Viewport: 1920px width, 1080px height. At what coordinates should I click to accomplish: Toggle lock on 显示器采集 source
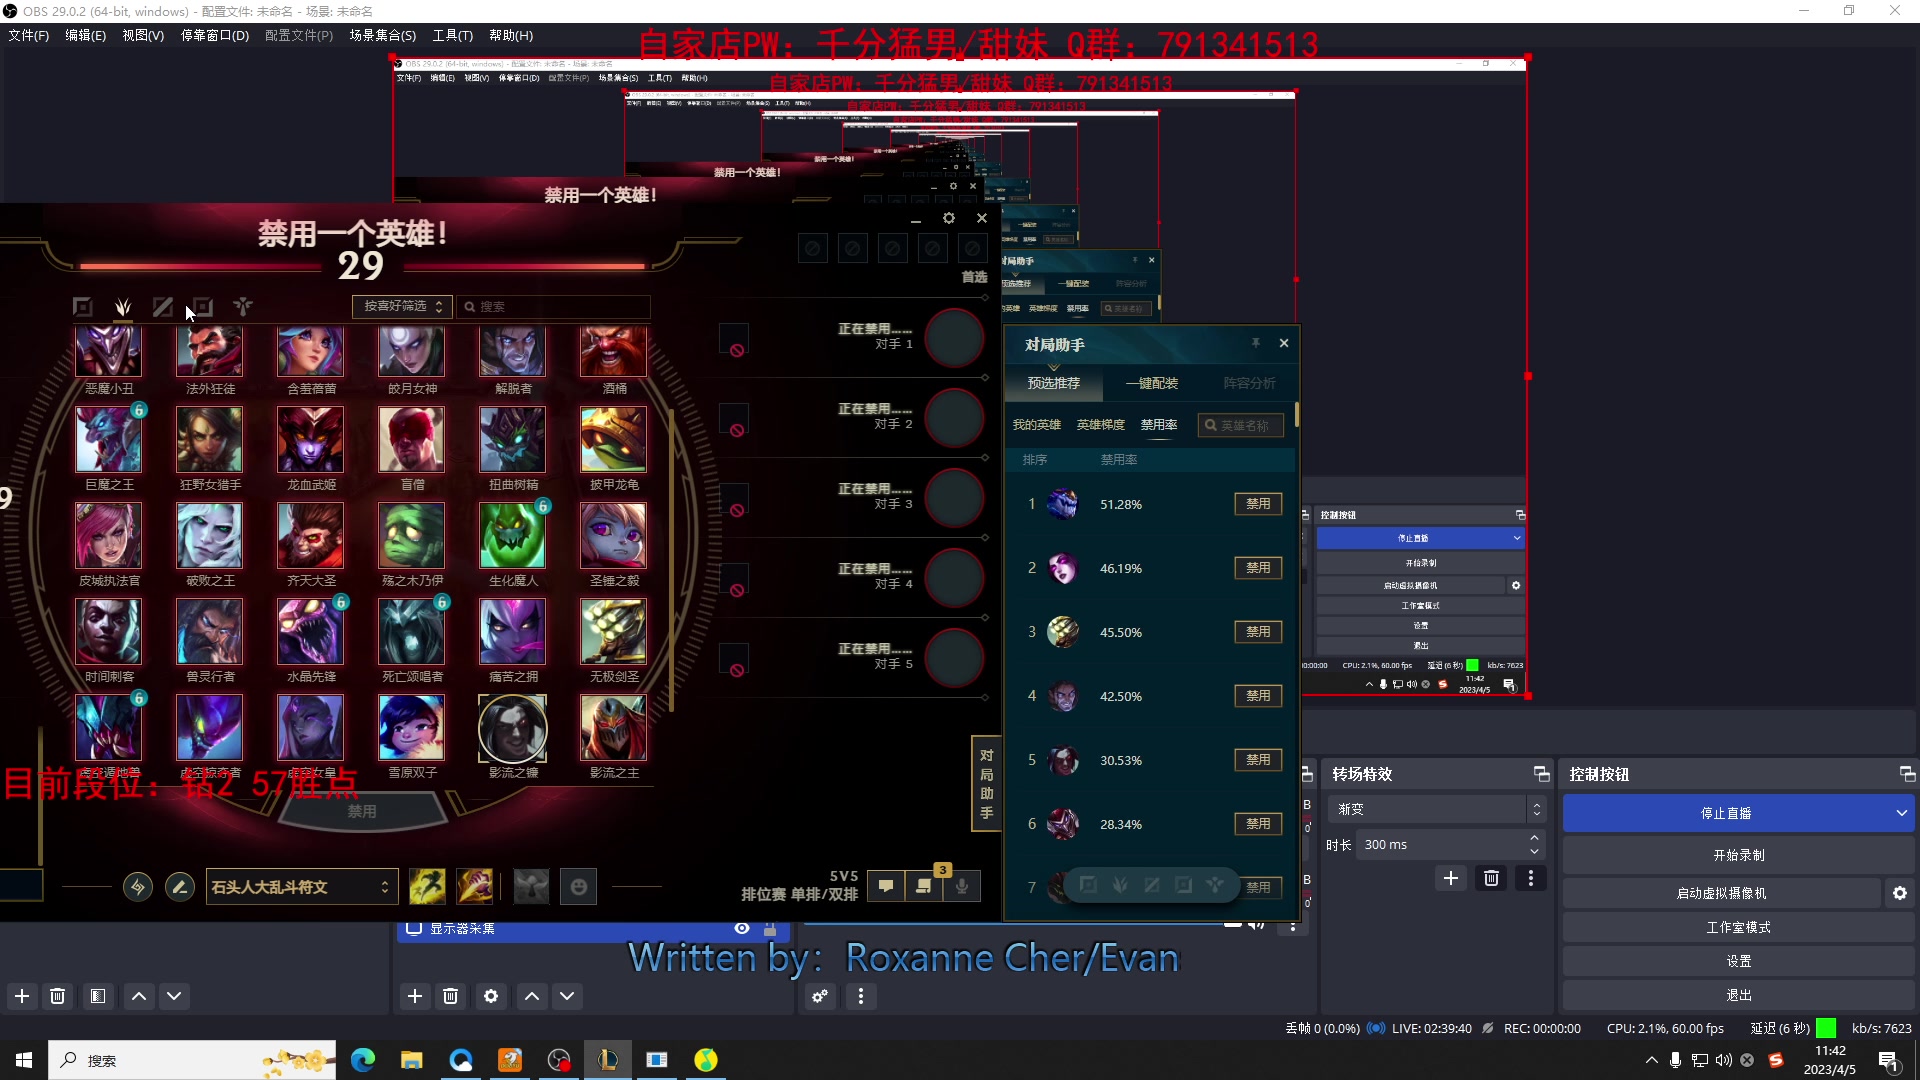point(770,928)
